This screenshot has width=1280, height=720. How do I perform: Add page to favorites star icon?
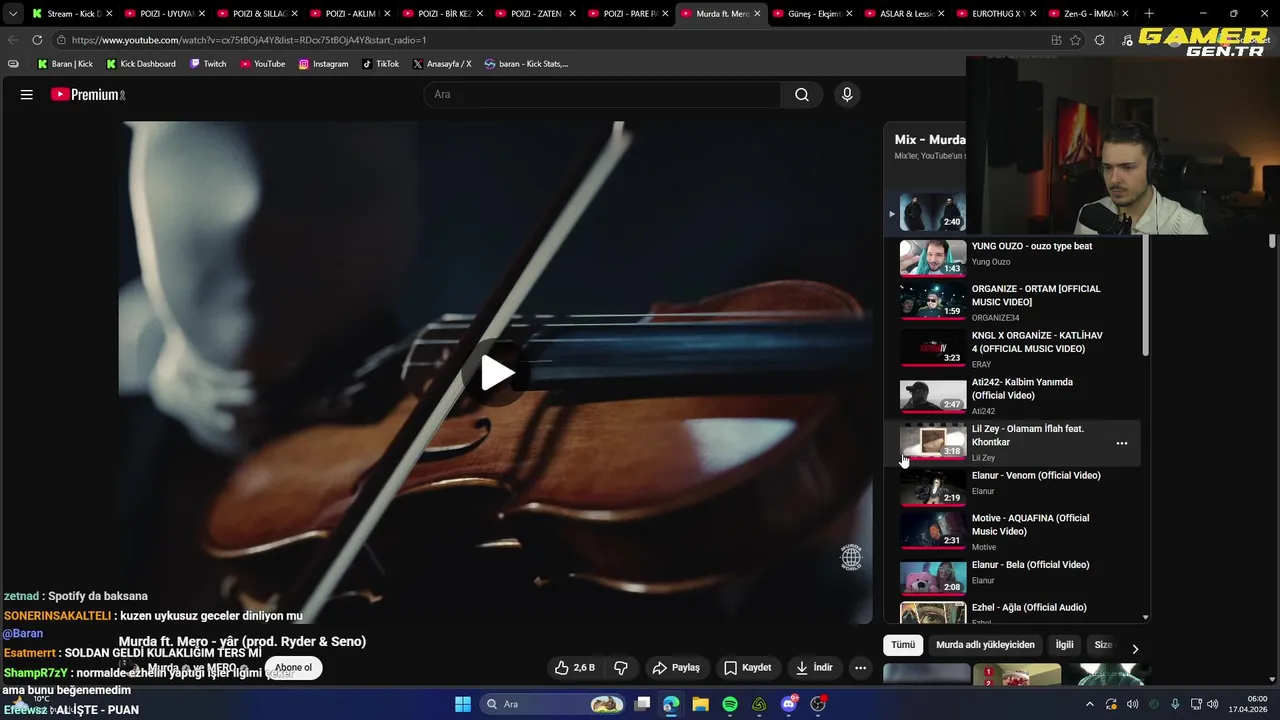[x=1076, y=40]
